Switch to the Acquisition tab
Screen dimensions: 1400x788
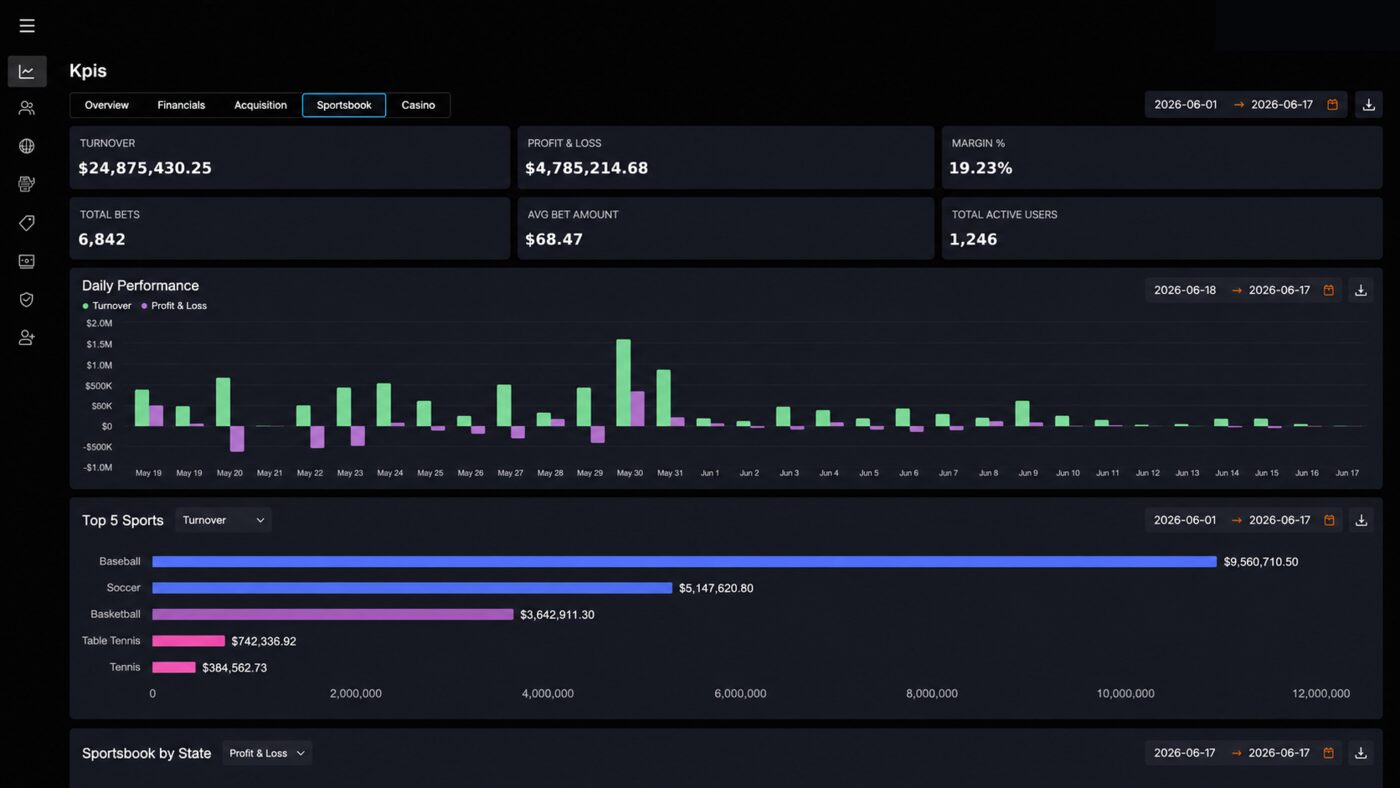pyautogui.click(x=260, y=105)
